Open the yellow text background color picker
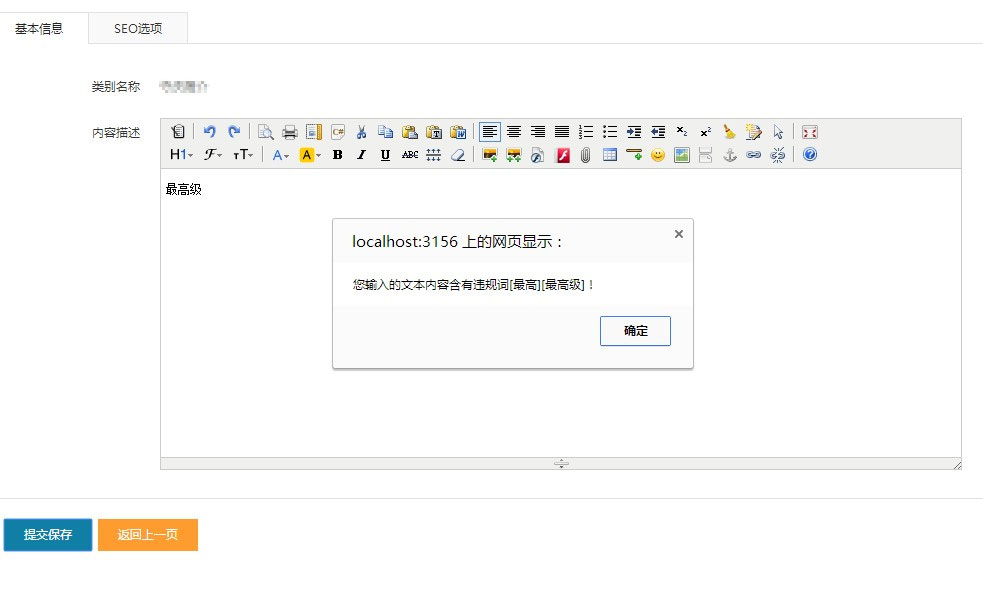 tap(310, 155)
